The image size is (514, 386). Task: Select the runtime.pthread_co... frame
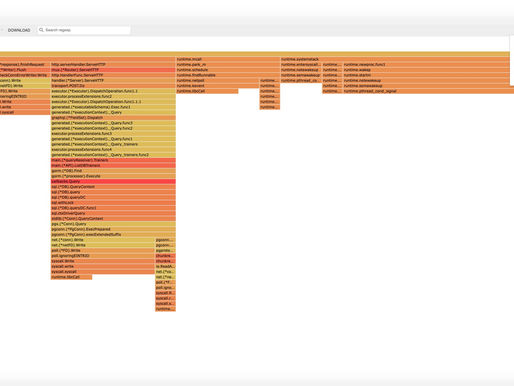pos(301,80)
